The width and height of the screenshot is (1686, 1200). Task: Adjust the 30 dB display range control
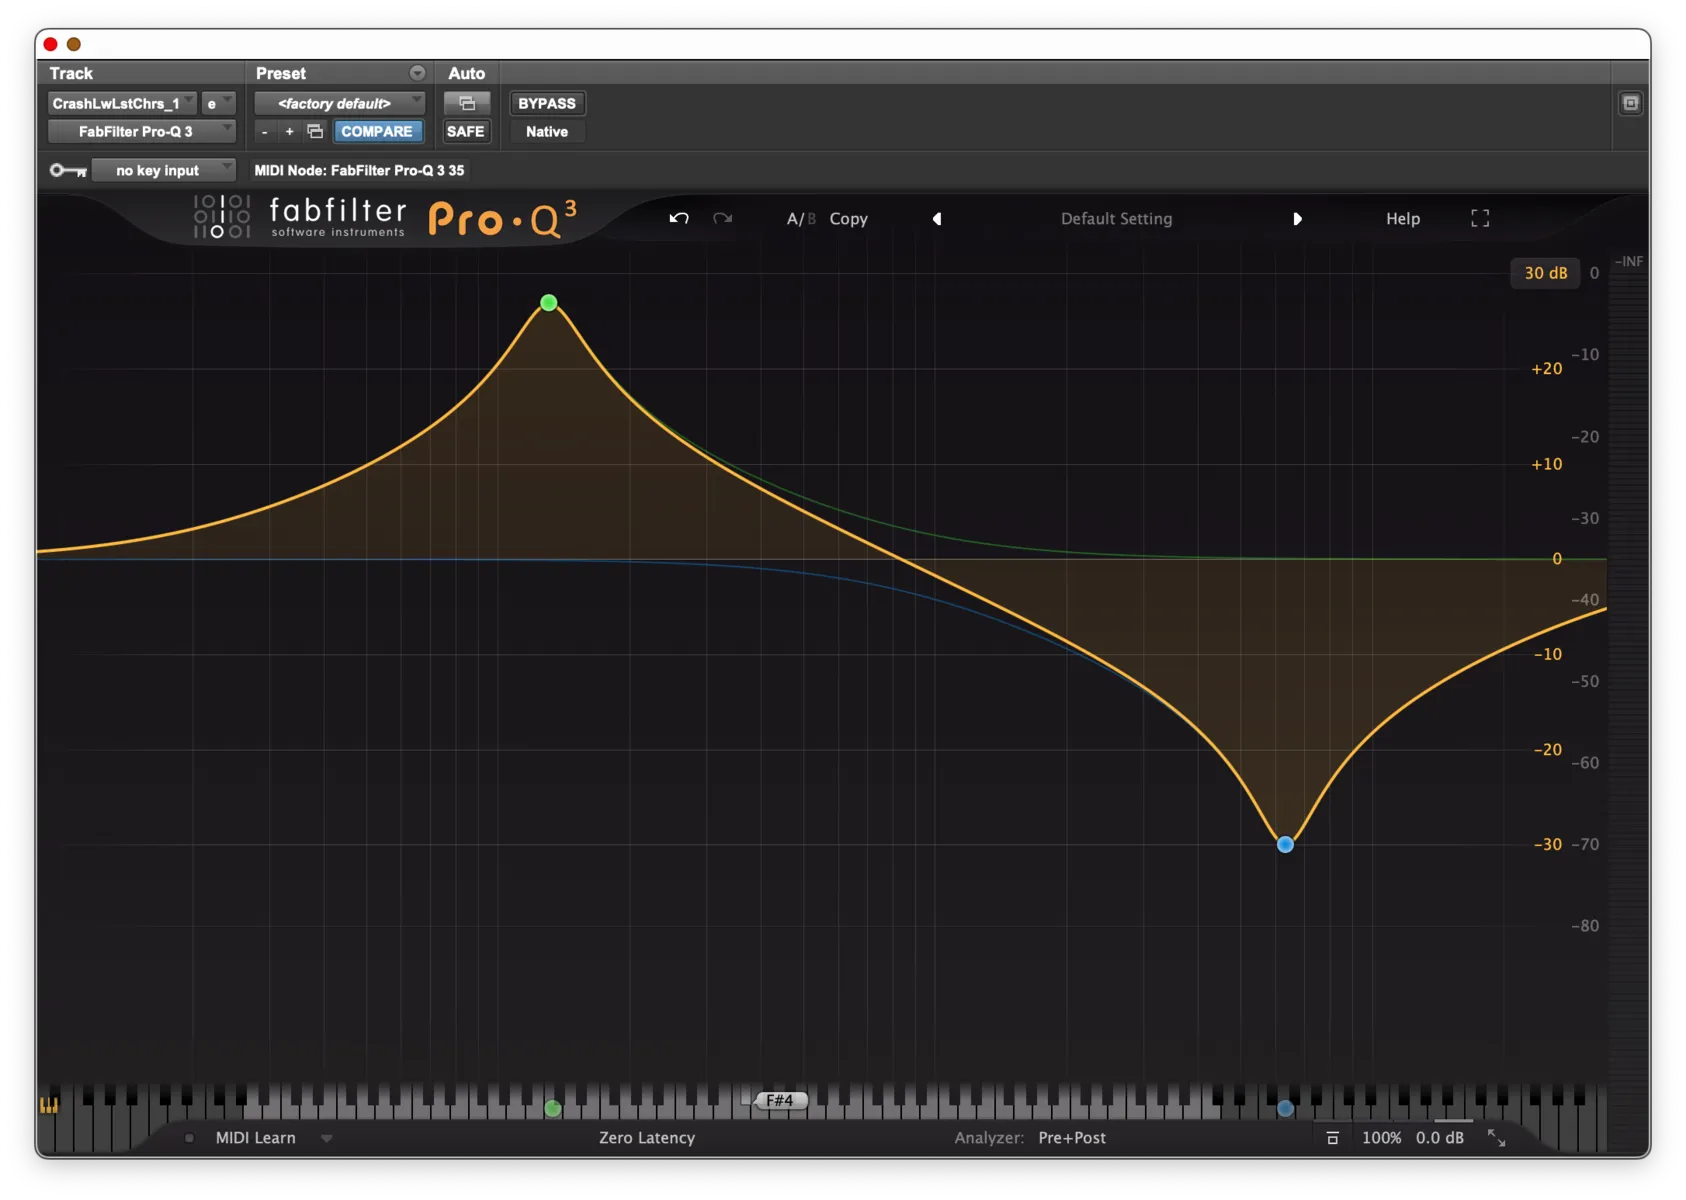[x=1543, y=272]
